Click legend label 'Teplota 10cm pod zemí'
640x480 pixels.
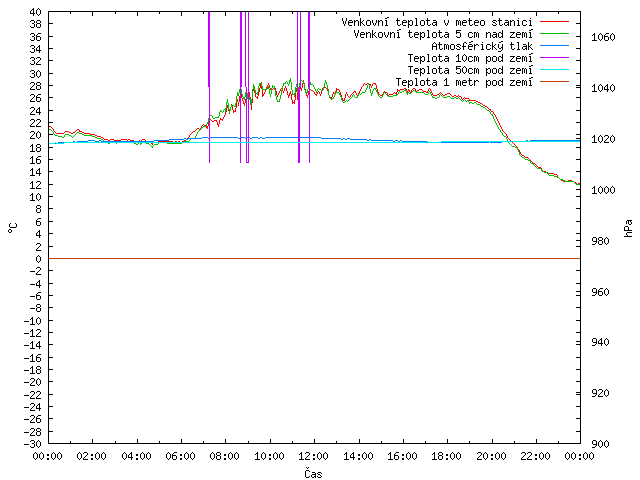click(470, 58)
